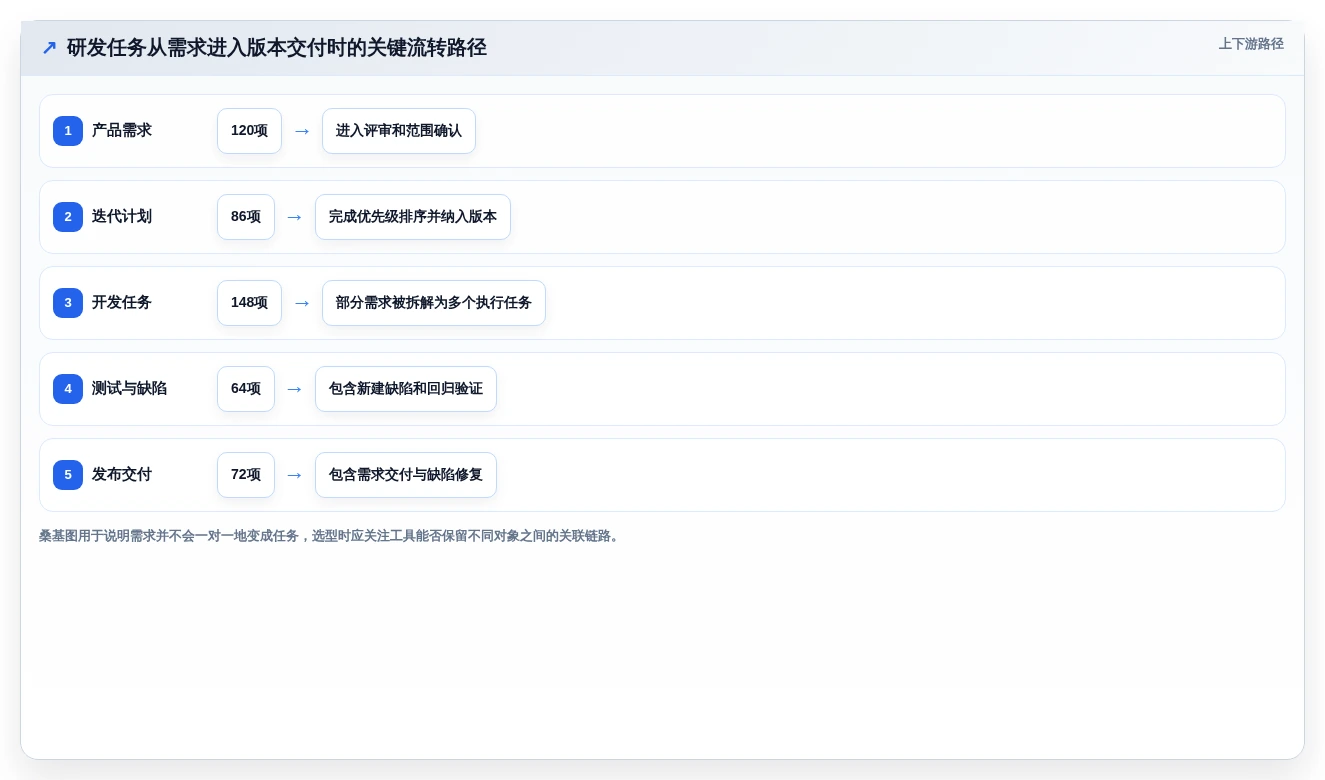Click the 148项 count chip

tap(249, 303)
